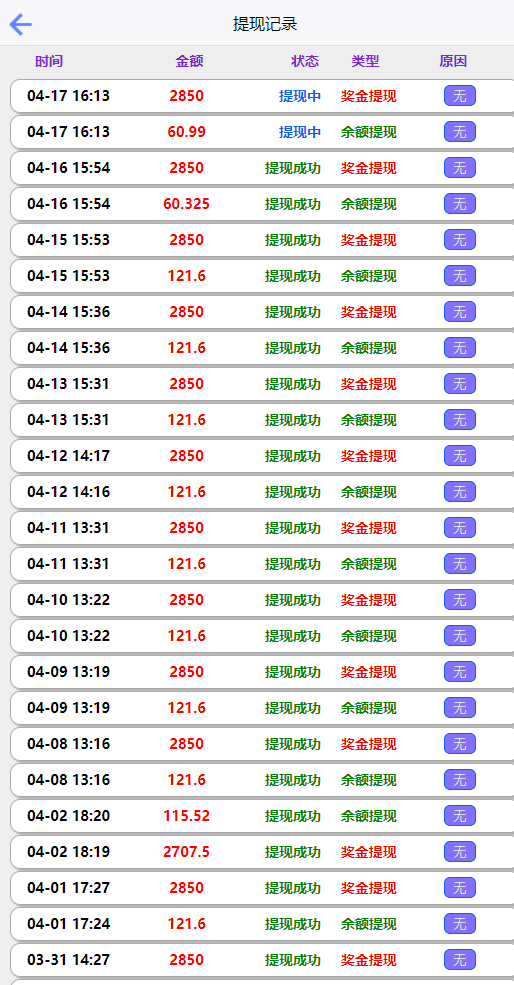Select the 原因 column header
Screen dimensions: 514x985
[x=453, y=62]
